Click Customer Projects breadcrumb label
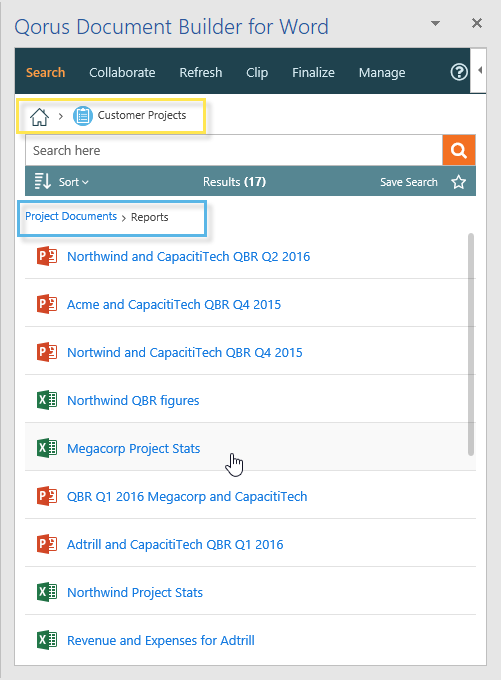The image size is (501, 680). click(142, 115)
